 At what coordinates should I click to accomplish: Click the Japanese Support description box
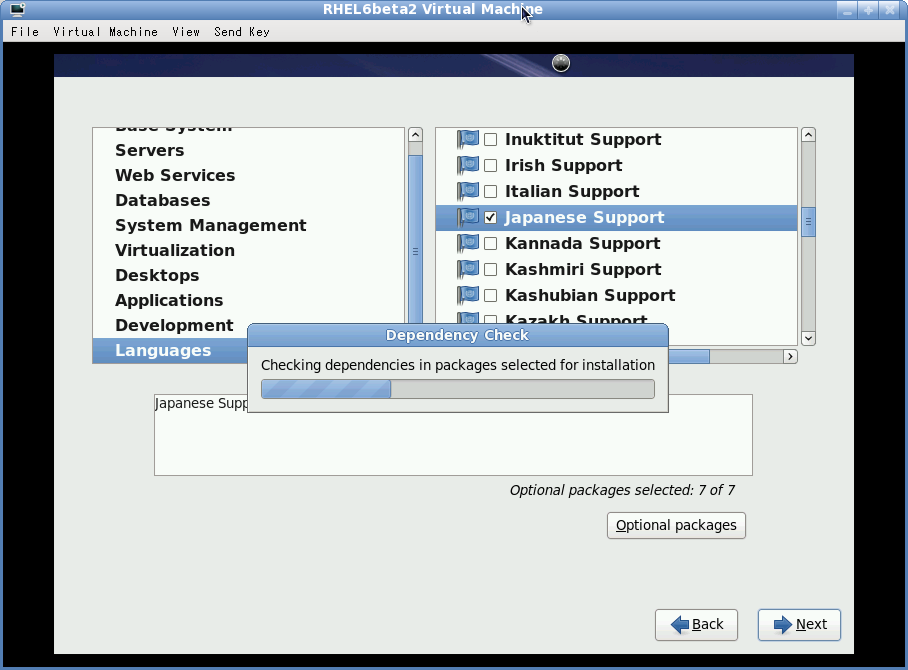[x=453, y=435]
